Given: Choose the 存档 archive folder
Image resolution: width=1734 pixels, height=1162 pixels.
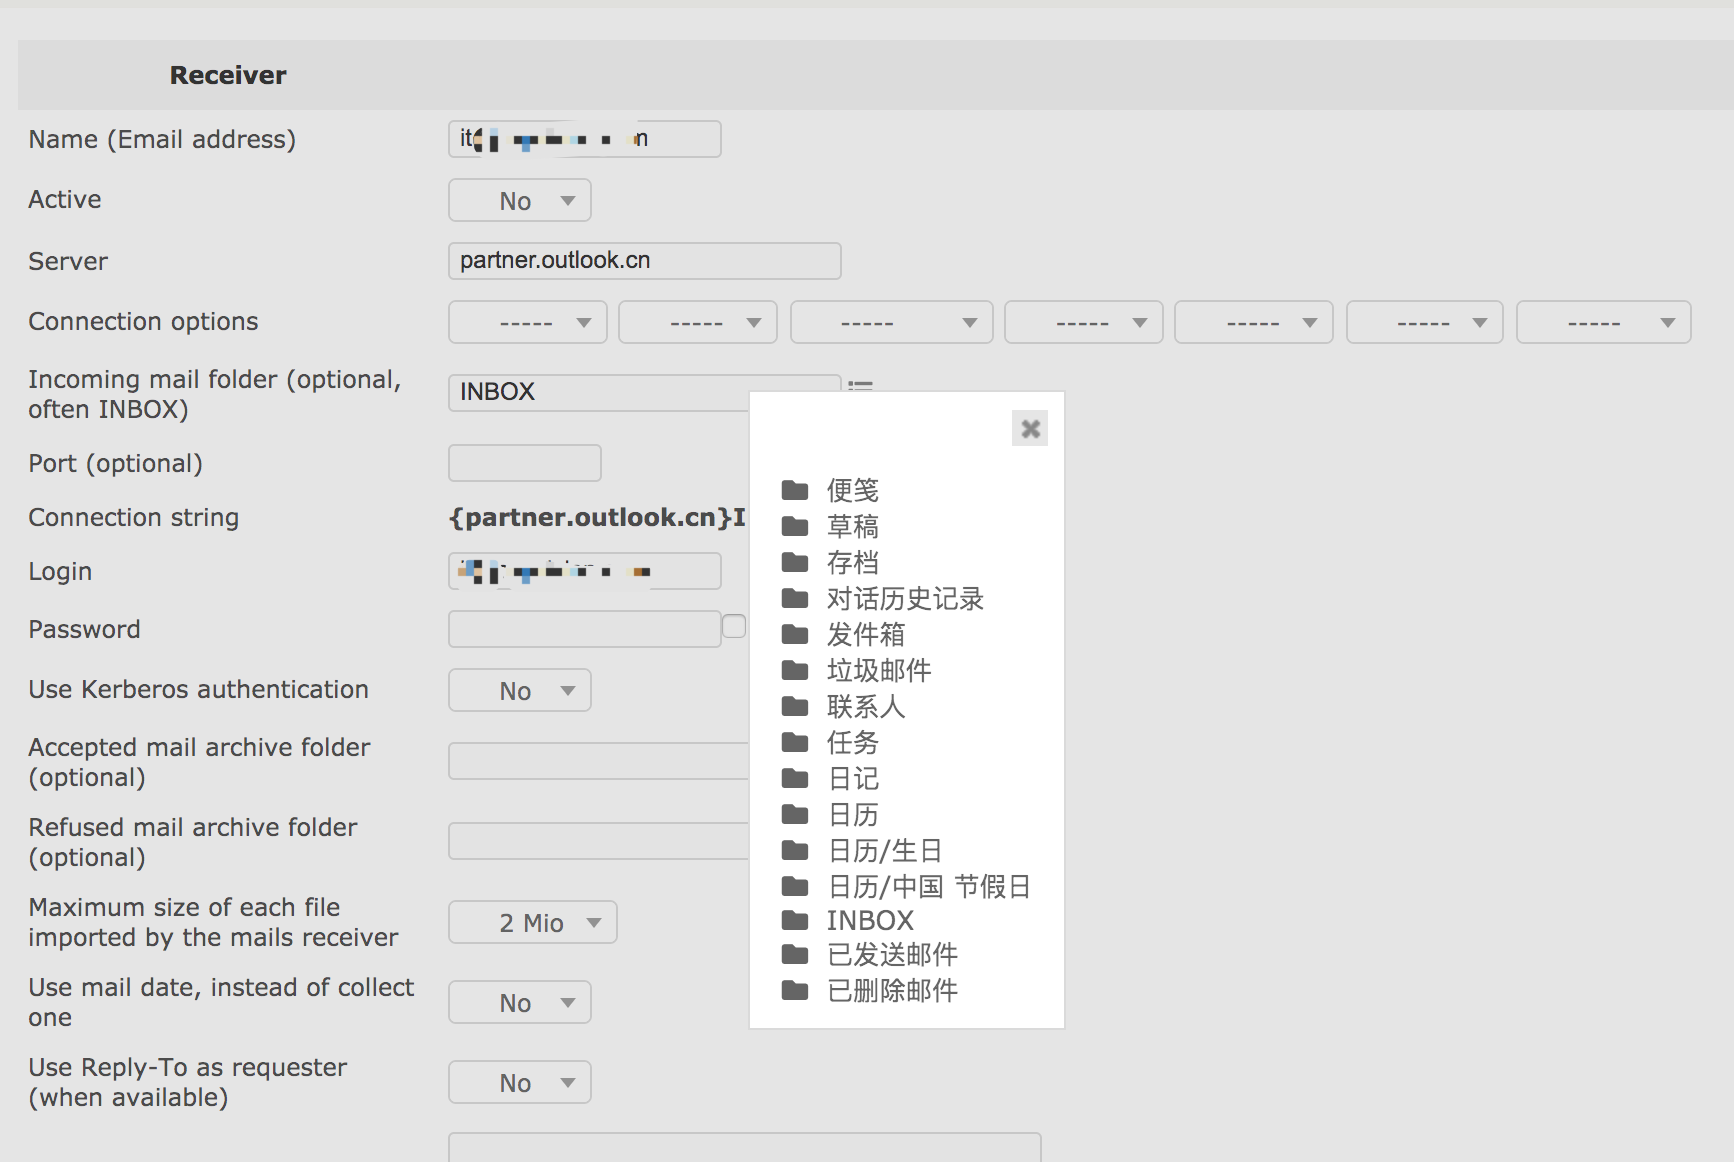Looking at the screenshot, I should point(851,562).
